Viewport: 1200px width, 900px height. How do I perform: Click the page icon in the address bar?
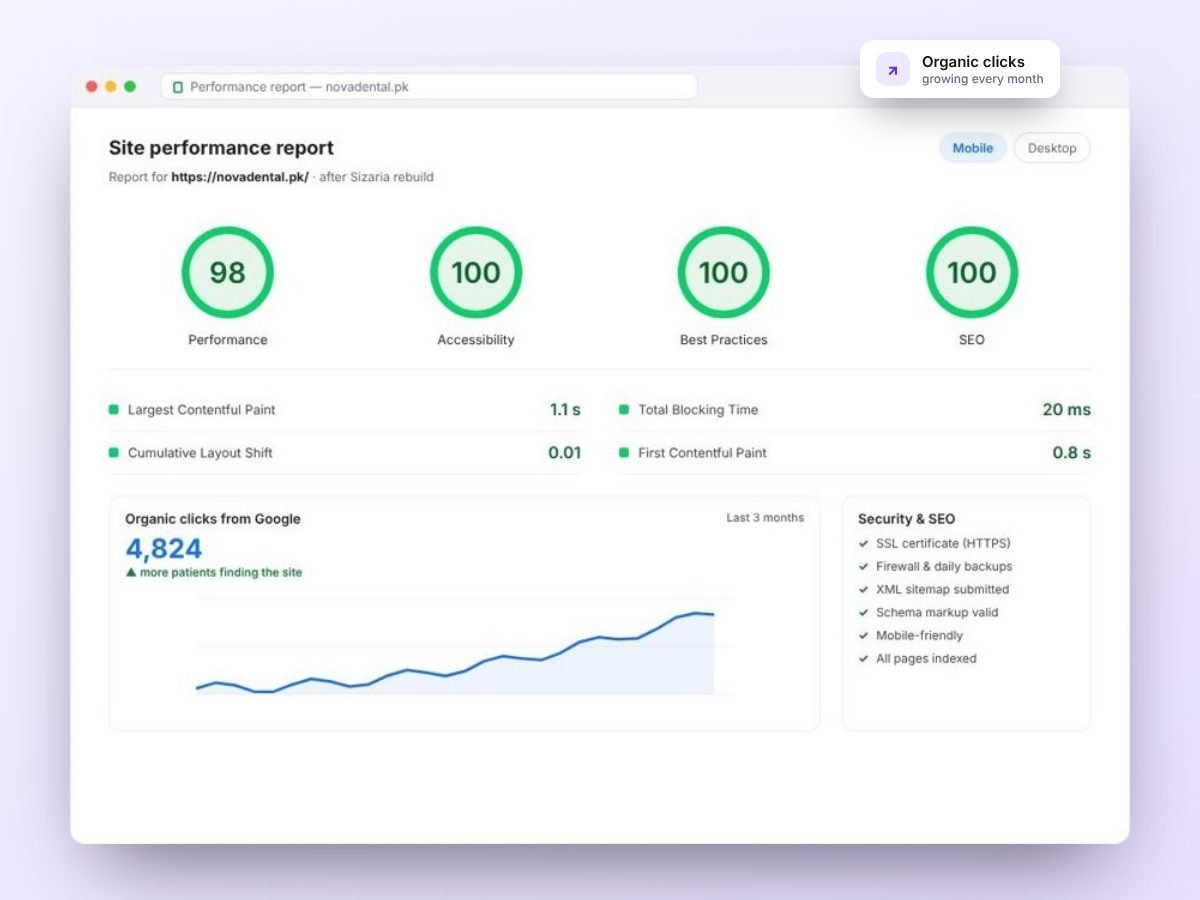(178, 87)
